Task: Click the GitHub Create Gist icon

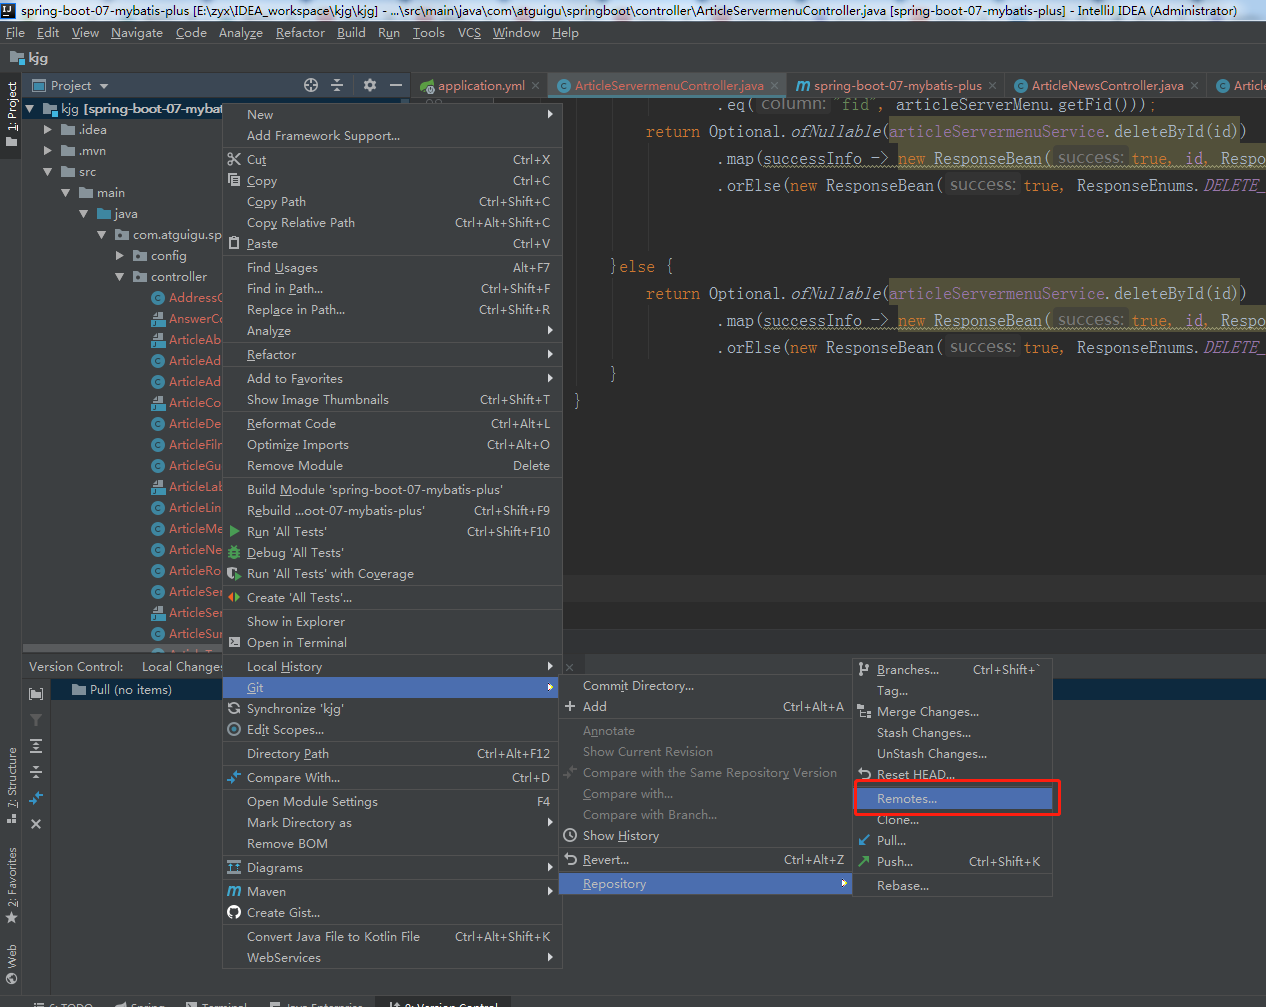Action: pyautogui.click(x=234, y=912)
